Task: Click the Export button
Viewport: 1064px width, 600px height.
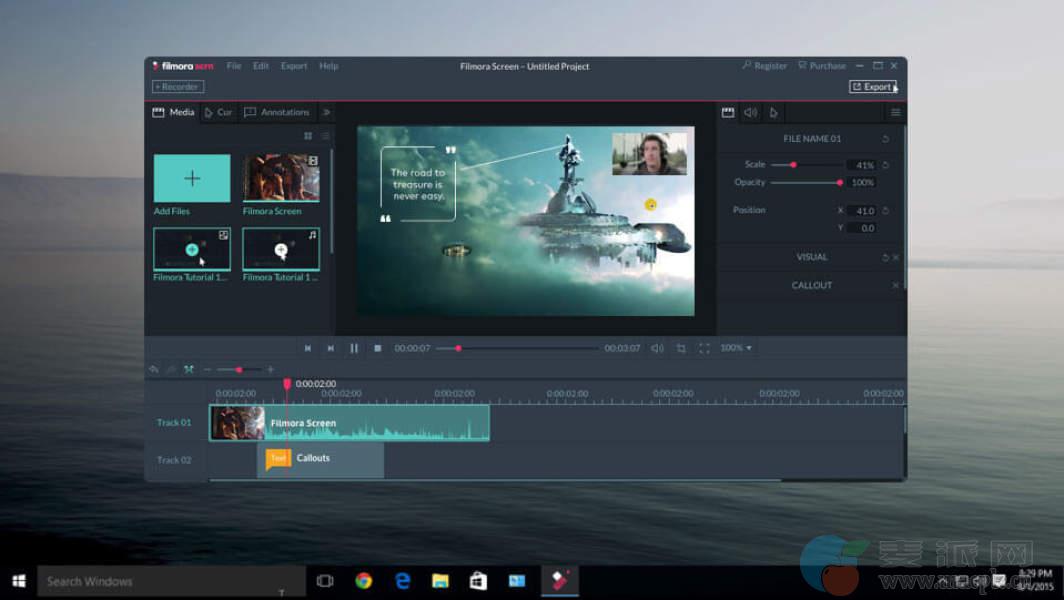Action: [x=872, y=87]
